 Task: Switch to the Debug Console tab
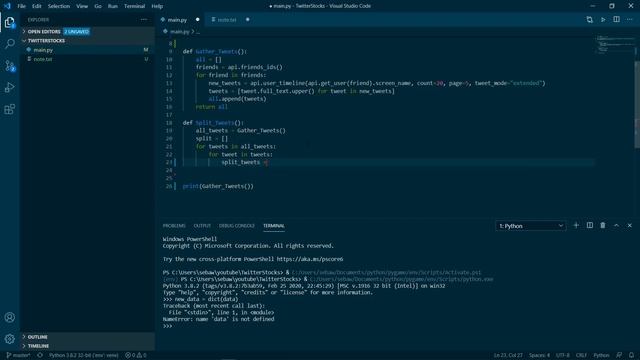tap(237, 226)
